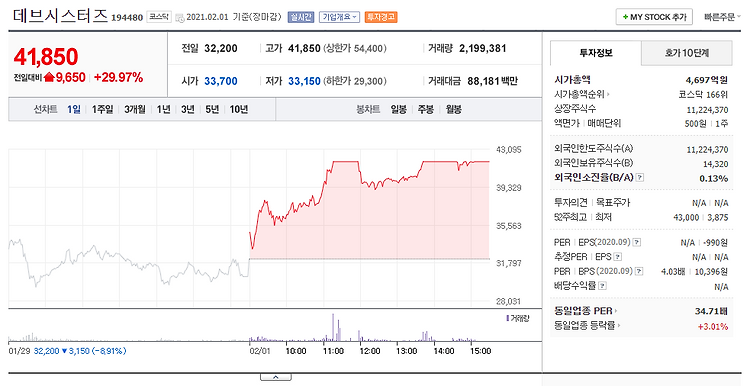Click help icon beside PBR BPS(2020.09)
750x386 pixels.
(x=639, y=271)
